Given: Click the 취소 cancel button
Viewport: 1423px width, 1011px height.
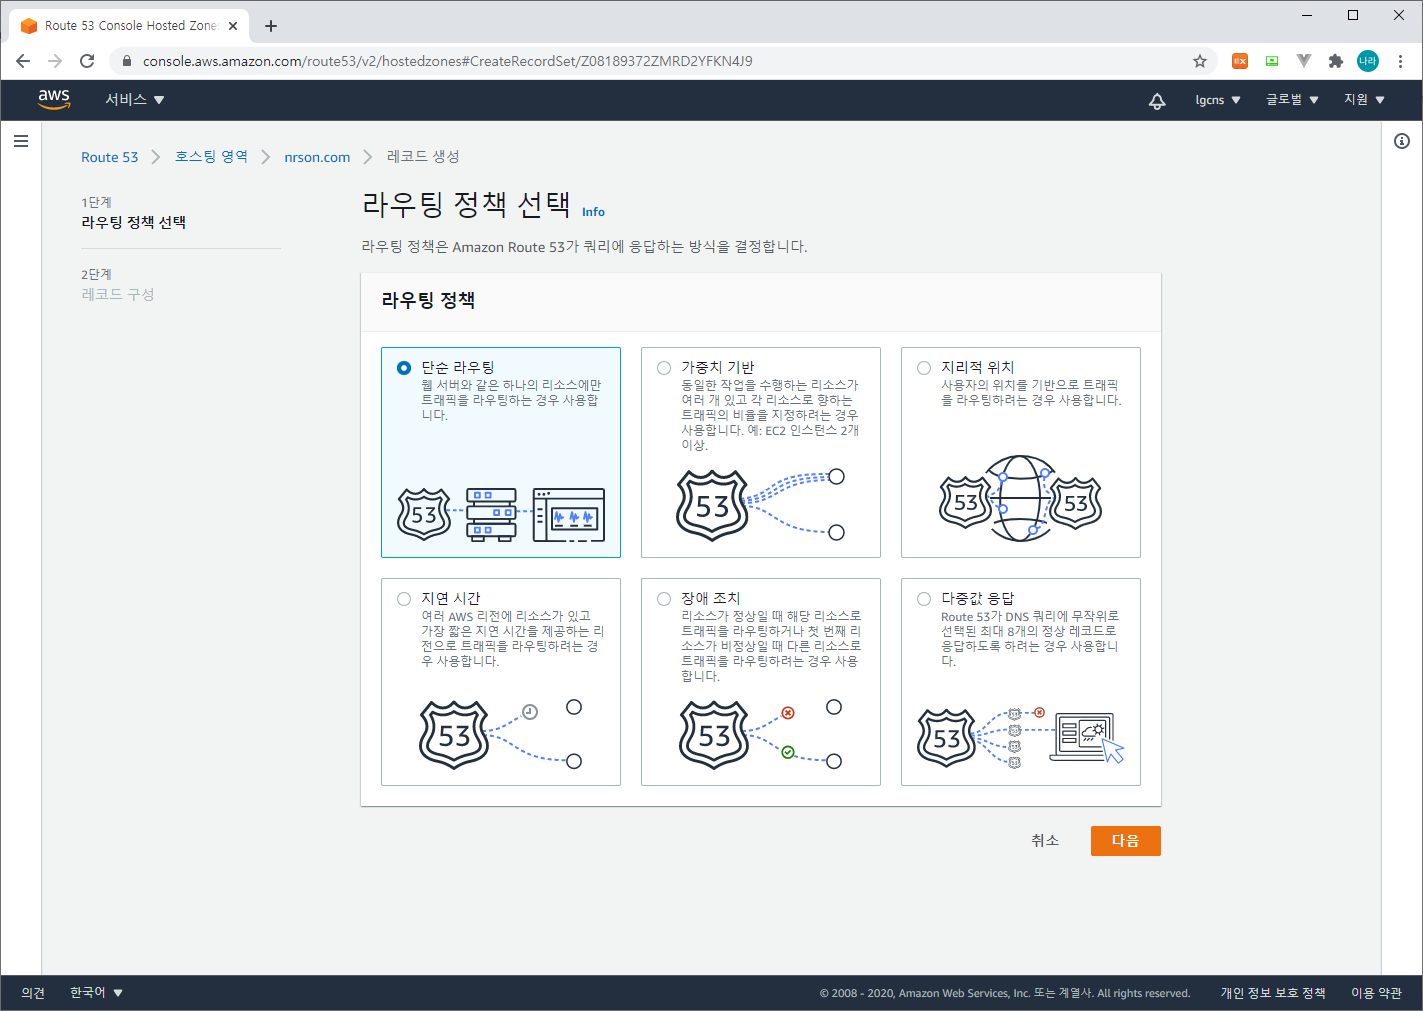Looking at the screenshot, I should 1045,841.
